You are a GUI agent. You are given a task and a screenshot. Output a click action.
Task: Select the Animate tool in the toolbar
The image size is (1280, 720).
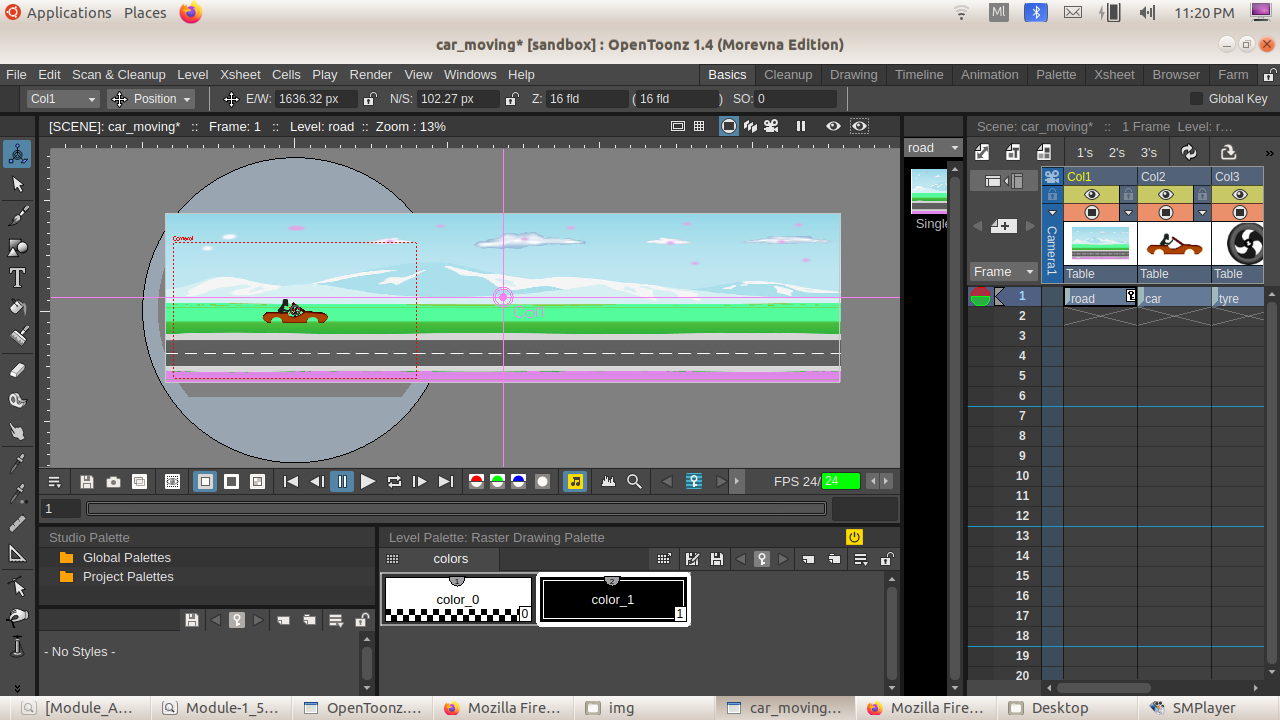pyautogui.click(x=17, y=155)
